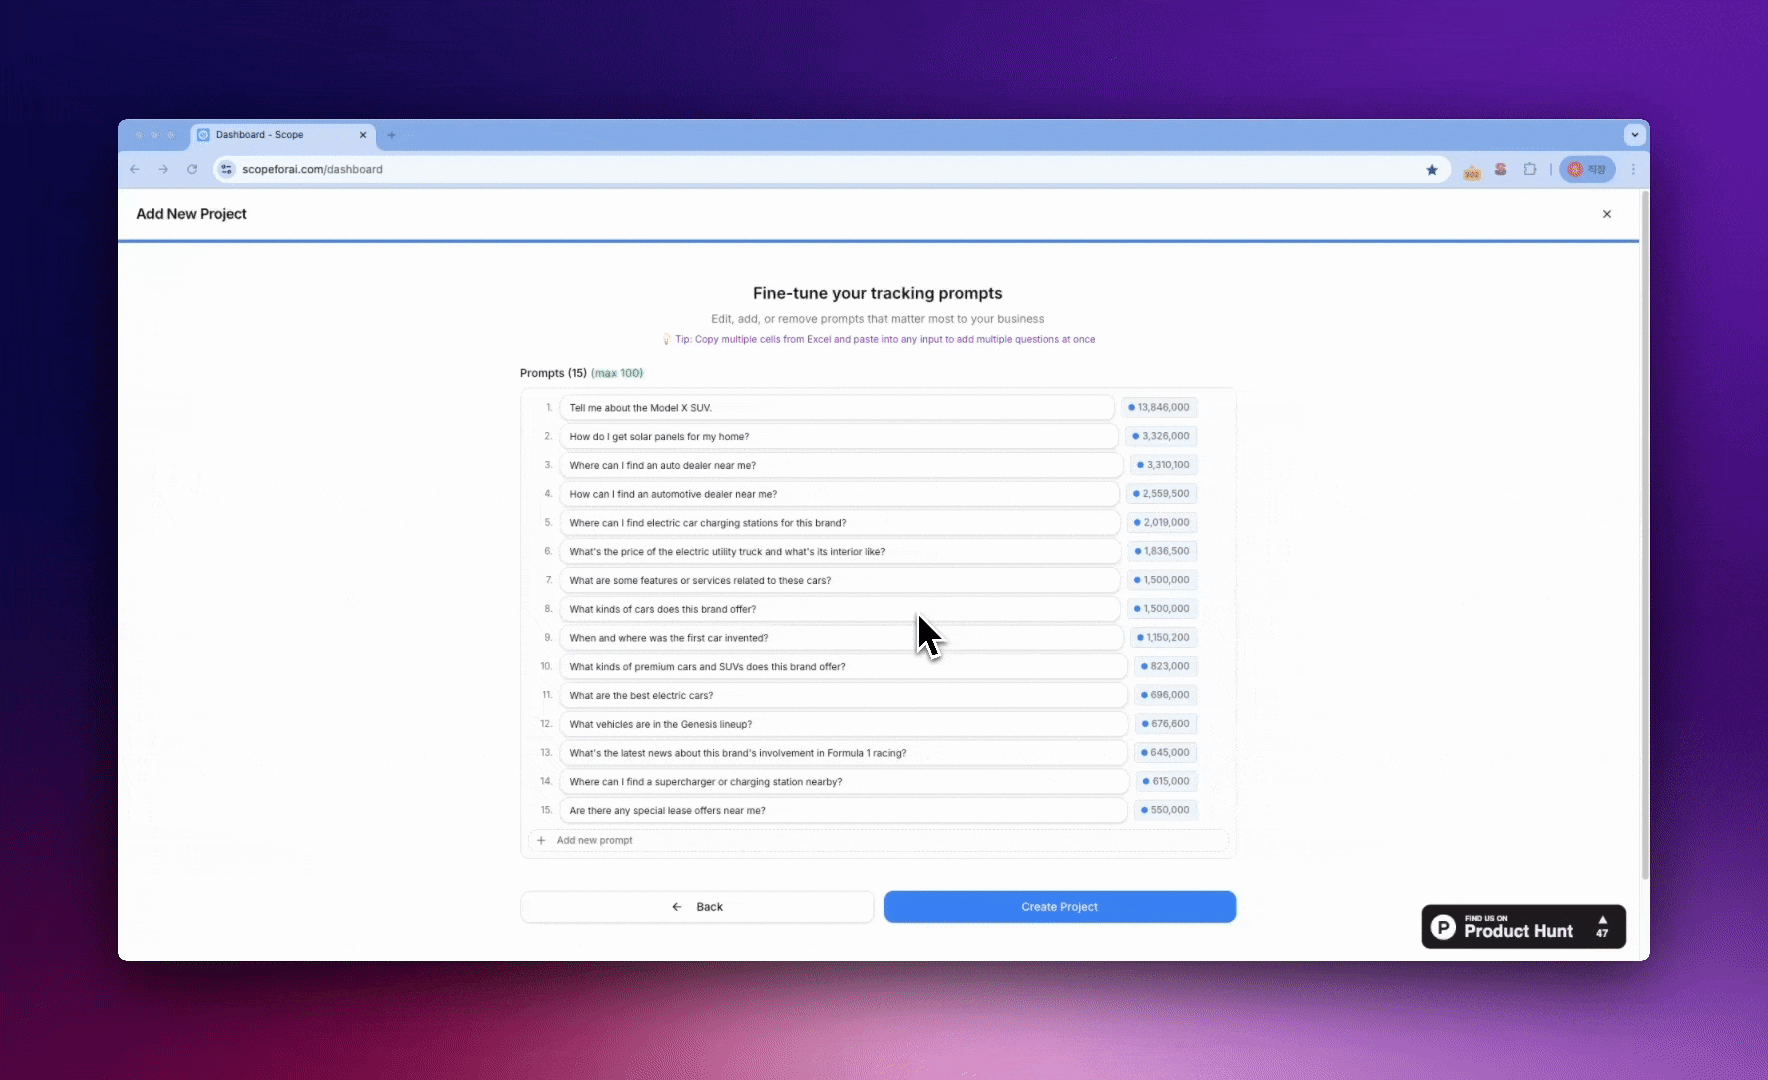Reload the page with the refresh icon
1768x1080 pixels.
(x=192, y=169)
